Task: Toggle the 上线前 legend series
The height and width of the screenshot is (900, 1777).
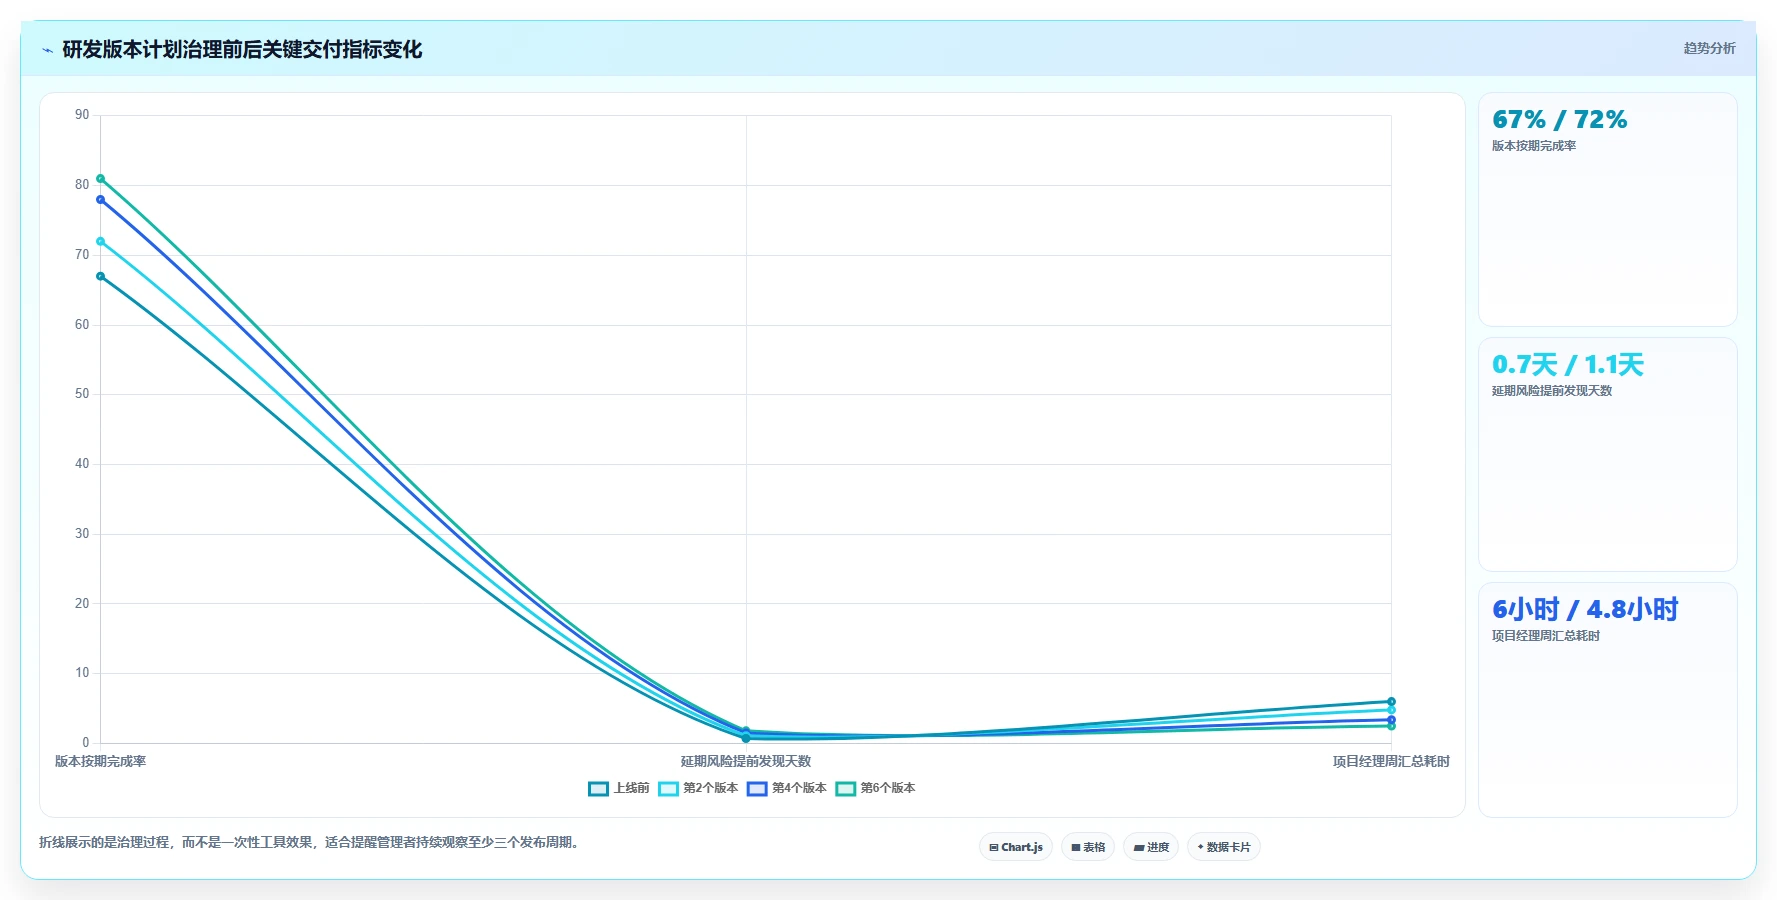Action: click(619, 788)
